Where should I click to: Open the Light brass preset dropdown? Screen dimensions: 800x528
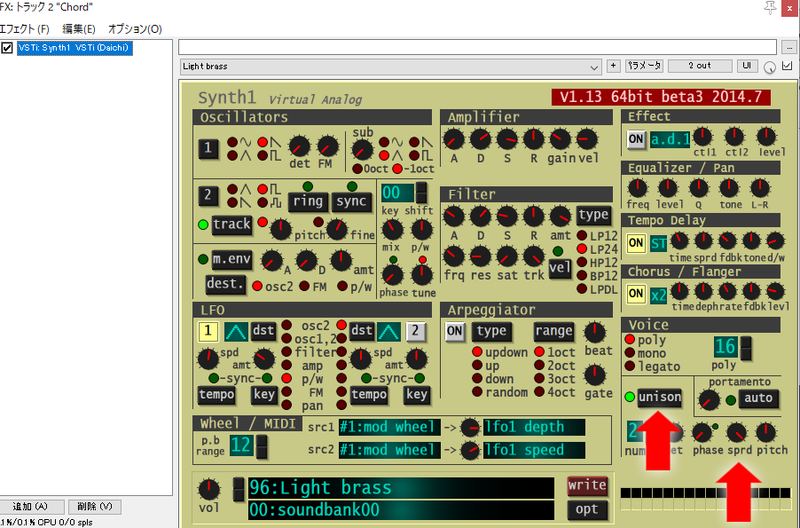pos(391,66)
